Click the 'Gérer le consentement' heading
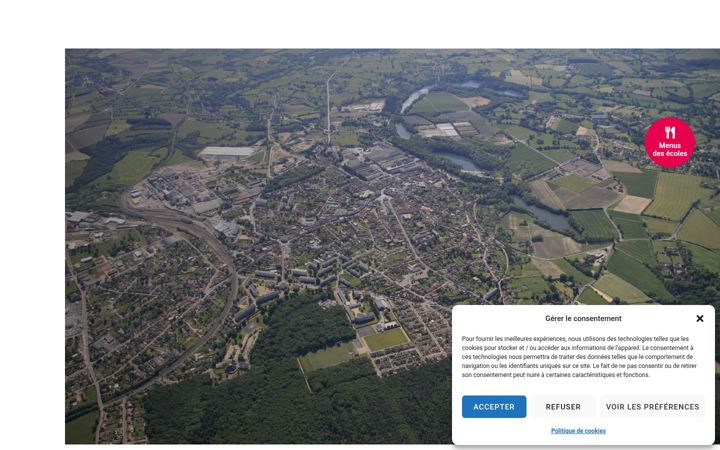Screen dimensions: 720x450 583,318
